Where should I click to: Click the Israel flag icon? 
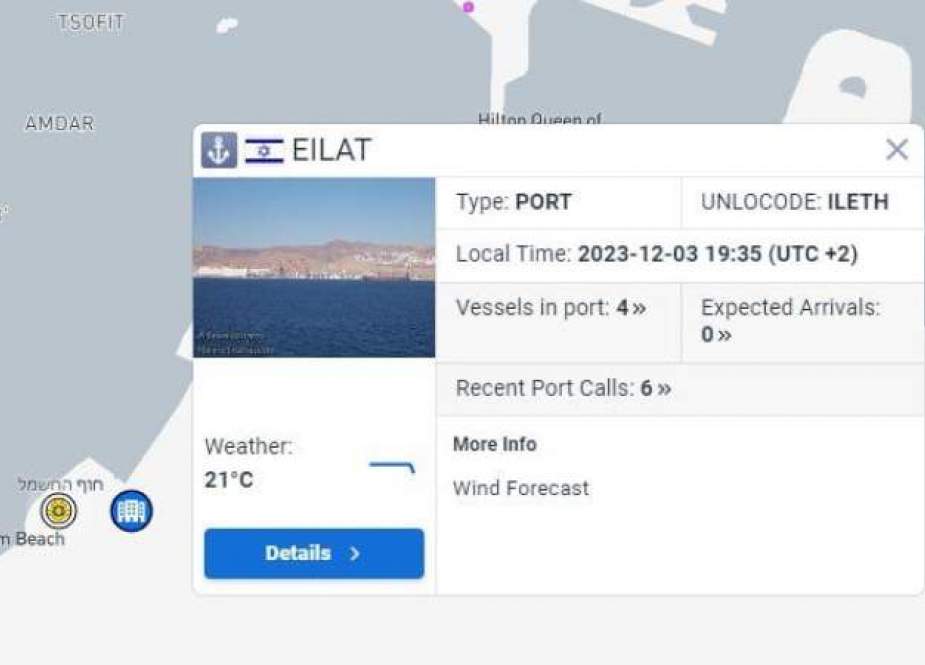(264, 151)
